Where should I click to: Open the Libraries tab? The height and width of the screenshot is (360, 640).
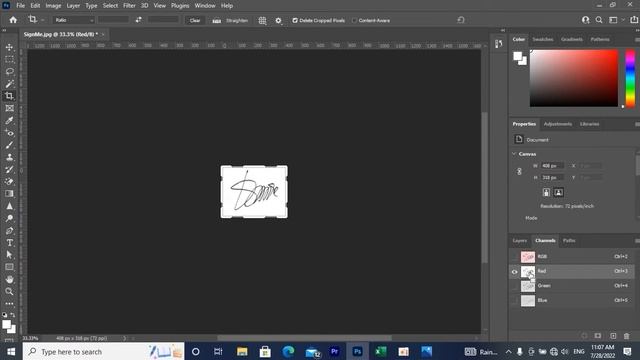pos(589,124)
